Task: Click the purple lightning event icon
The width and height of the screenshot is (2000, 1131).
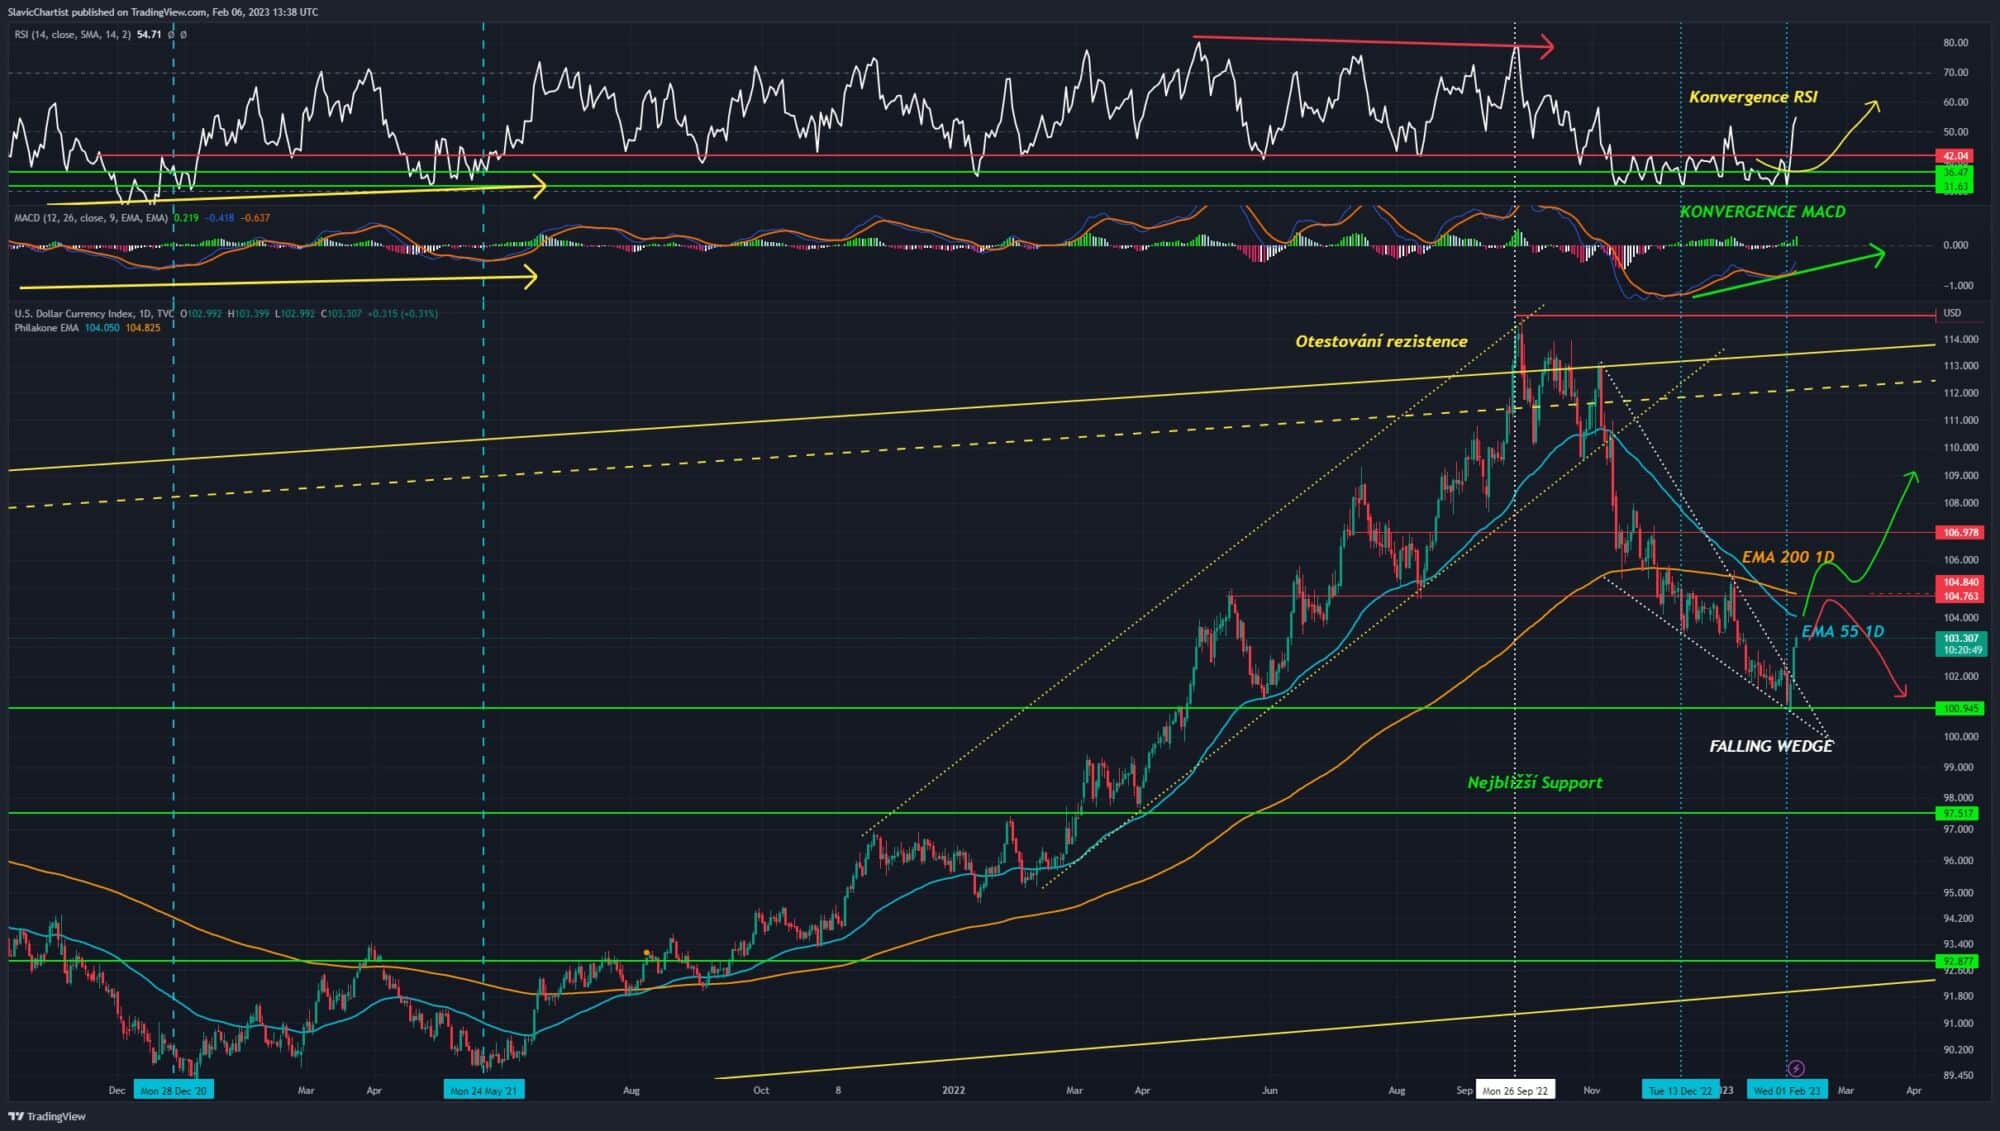Action: (x=1796, y=1069)
